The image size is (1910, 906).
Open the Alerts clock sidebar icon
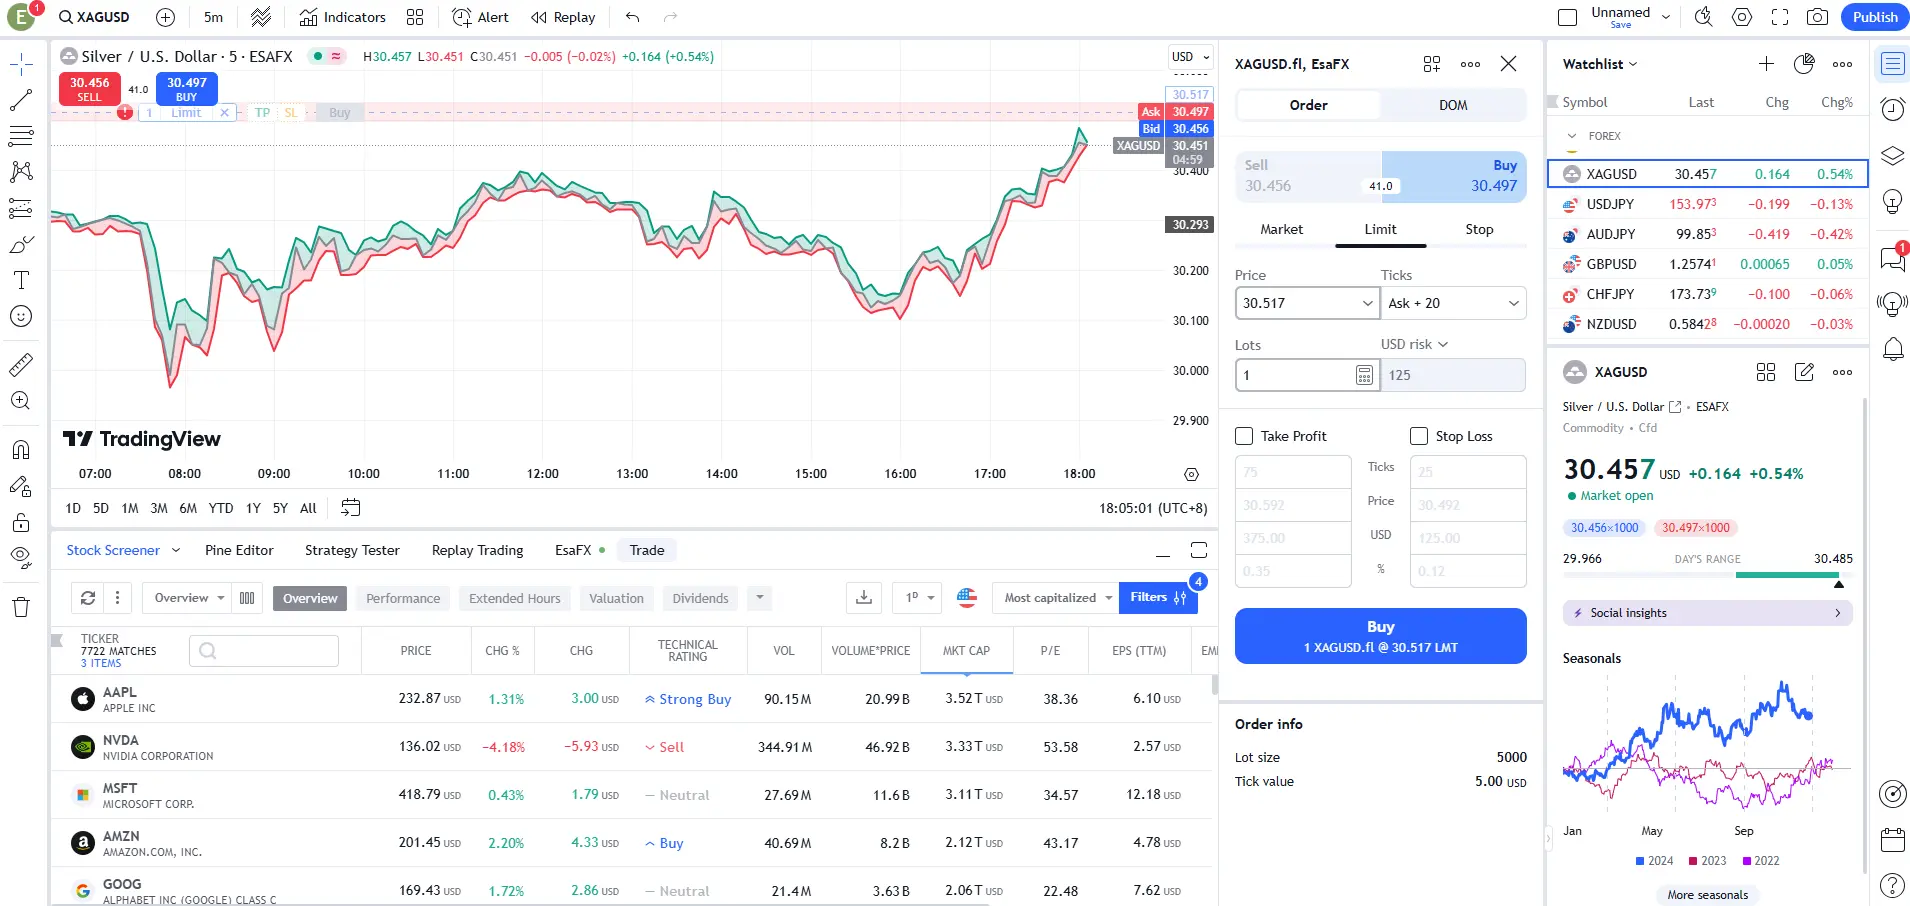point(1892,109)
